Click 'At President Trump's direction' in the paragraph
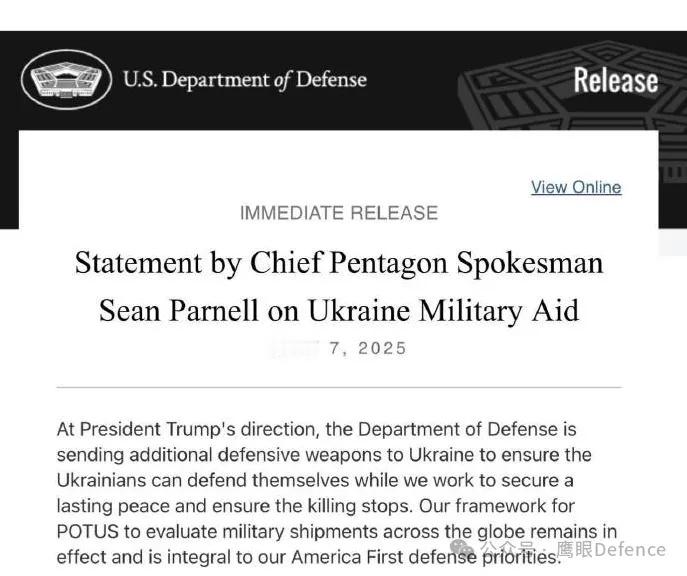 [188, 430]
